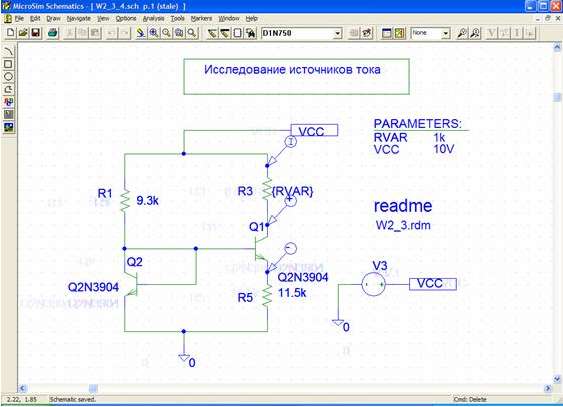Open a schematic file with folder icon
563x407 pixels.
tap(23, 33)
